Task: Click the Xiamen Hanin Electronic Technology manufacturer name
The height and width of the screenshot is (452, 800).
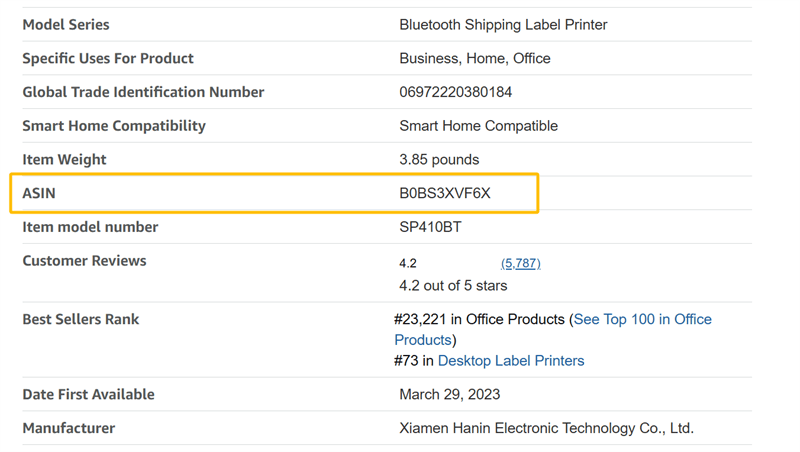Action: 546,428
